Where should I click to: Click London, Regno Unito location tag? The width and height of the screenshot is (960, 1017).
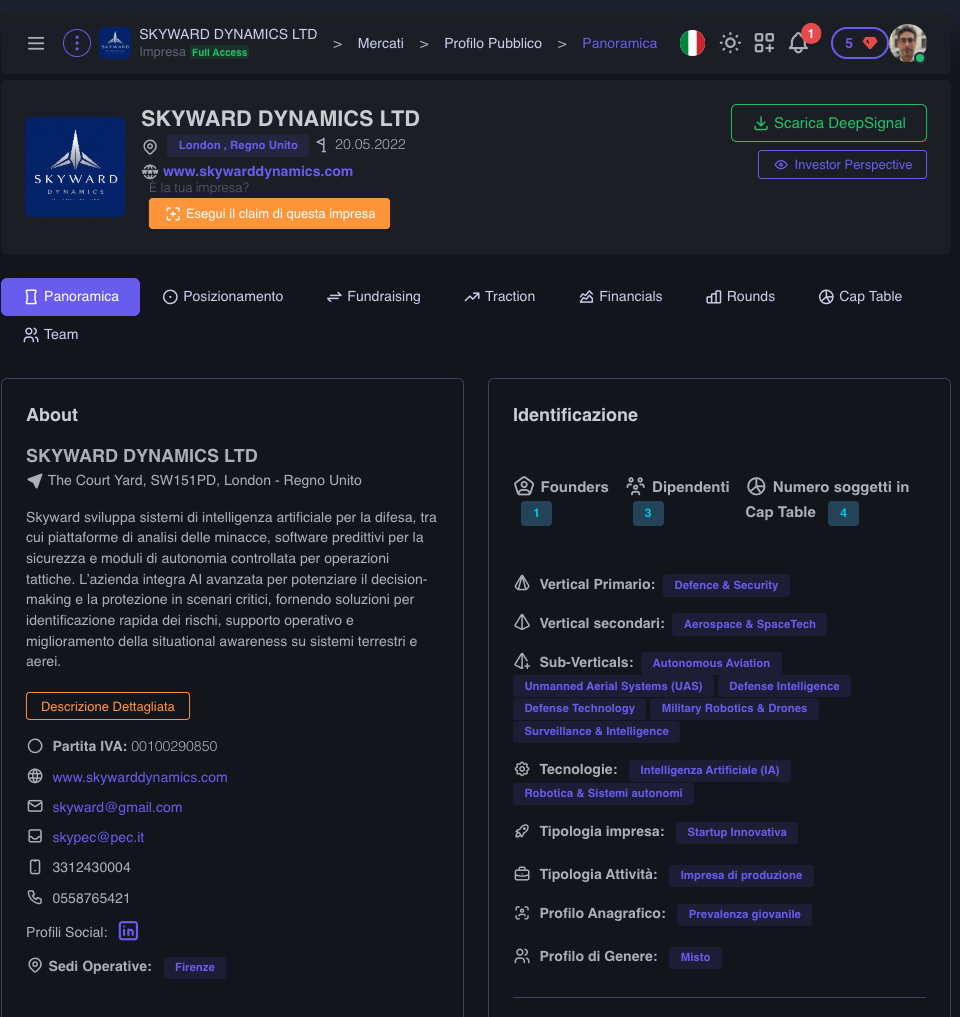point(237,145)
